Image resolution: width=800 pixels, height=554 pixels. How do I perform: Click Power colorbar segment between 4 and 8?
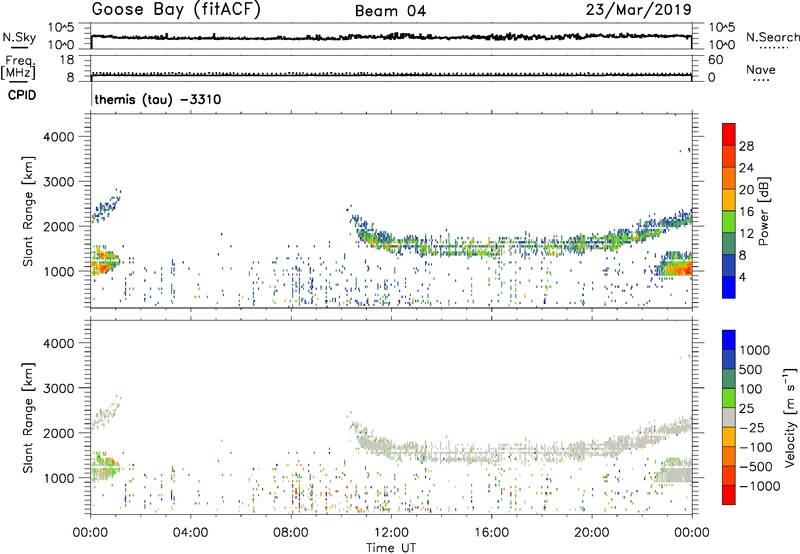(729, 265)
